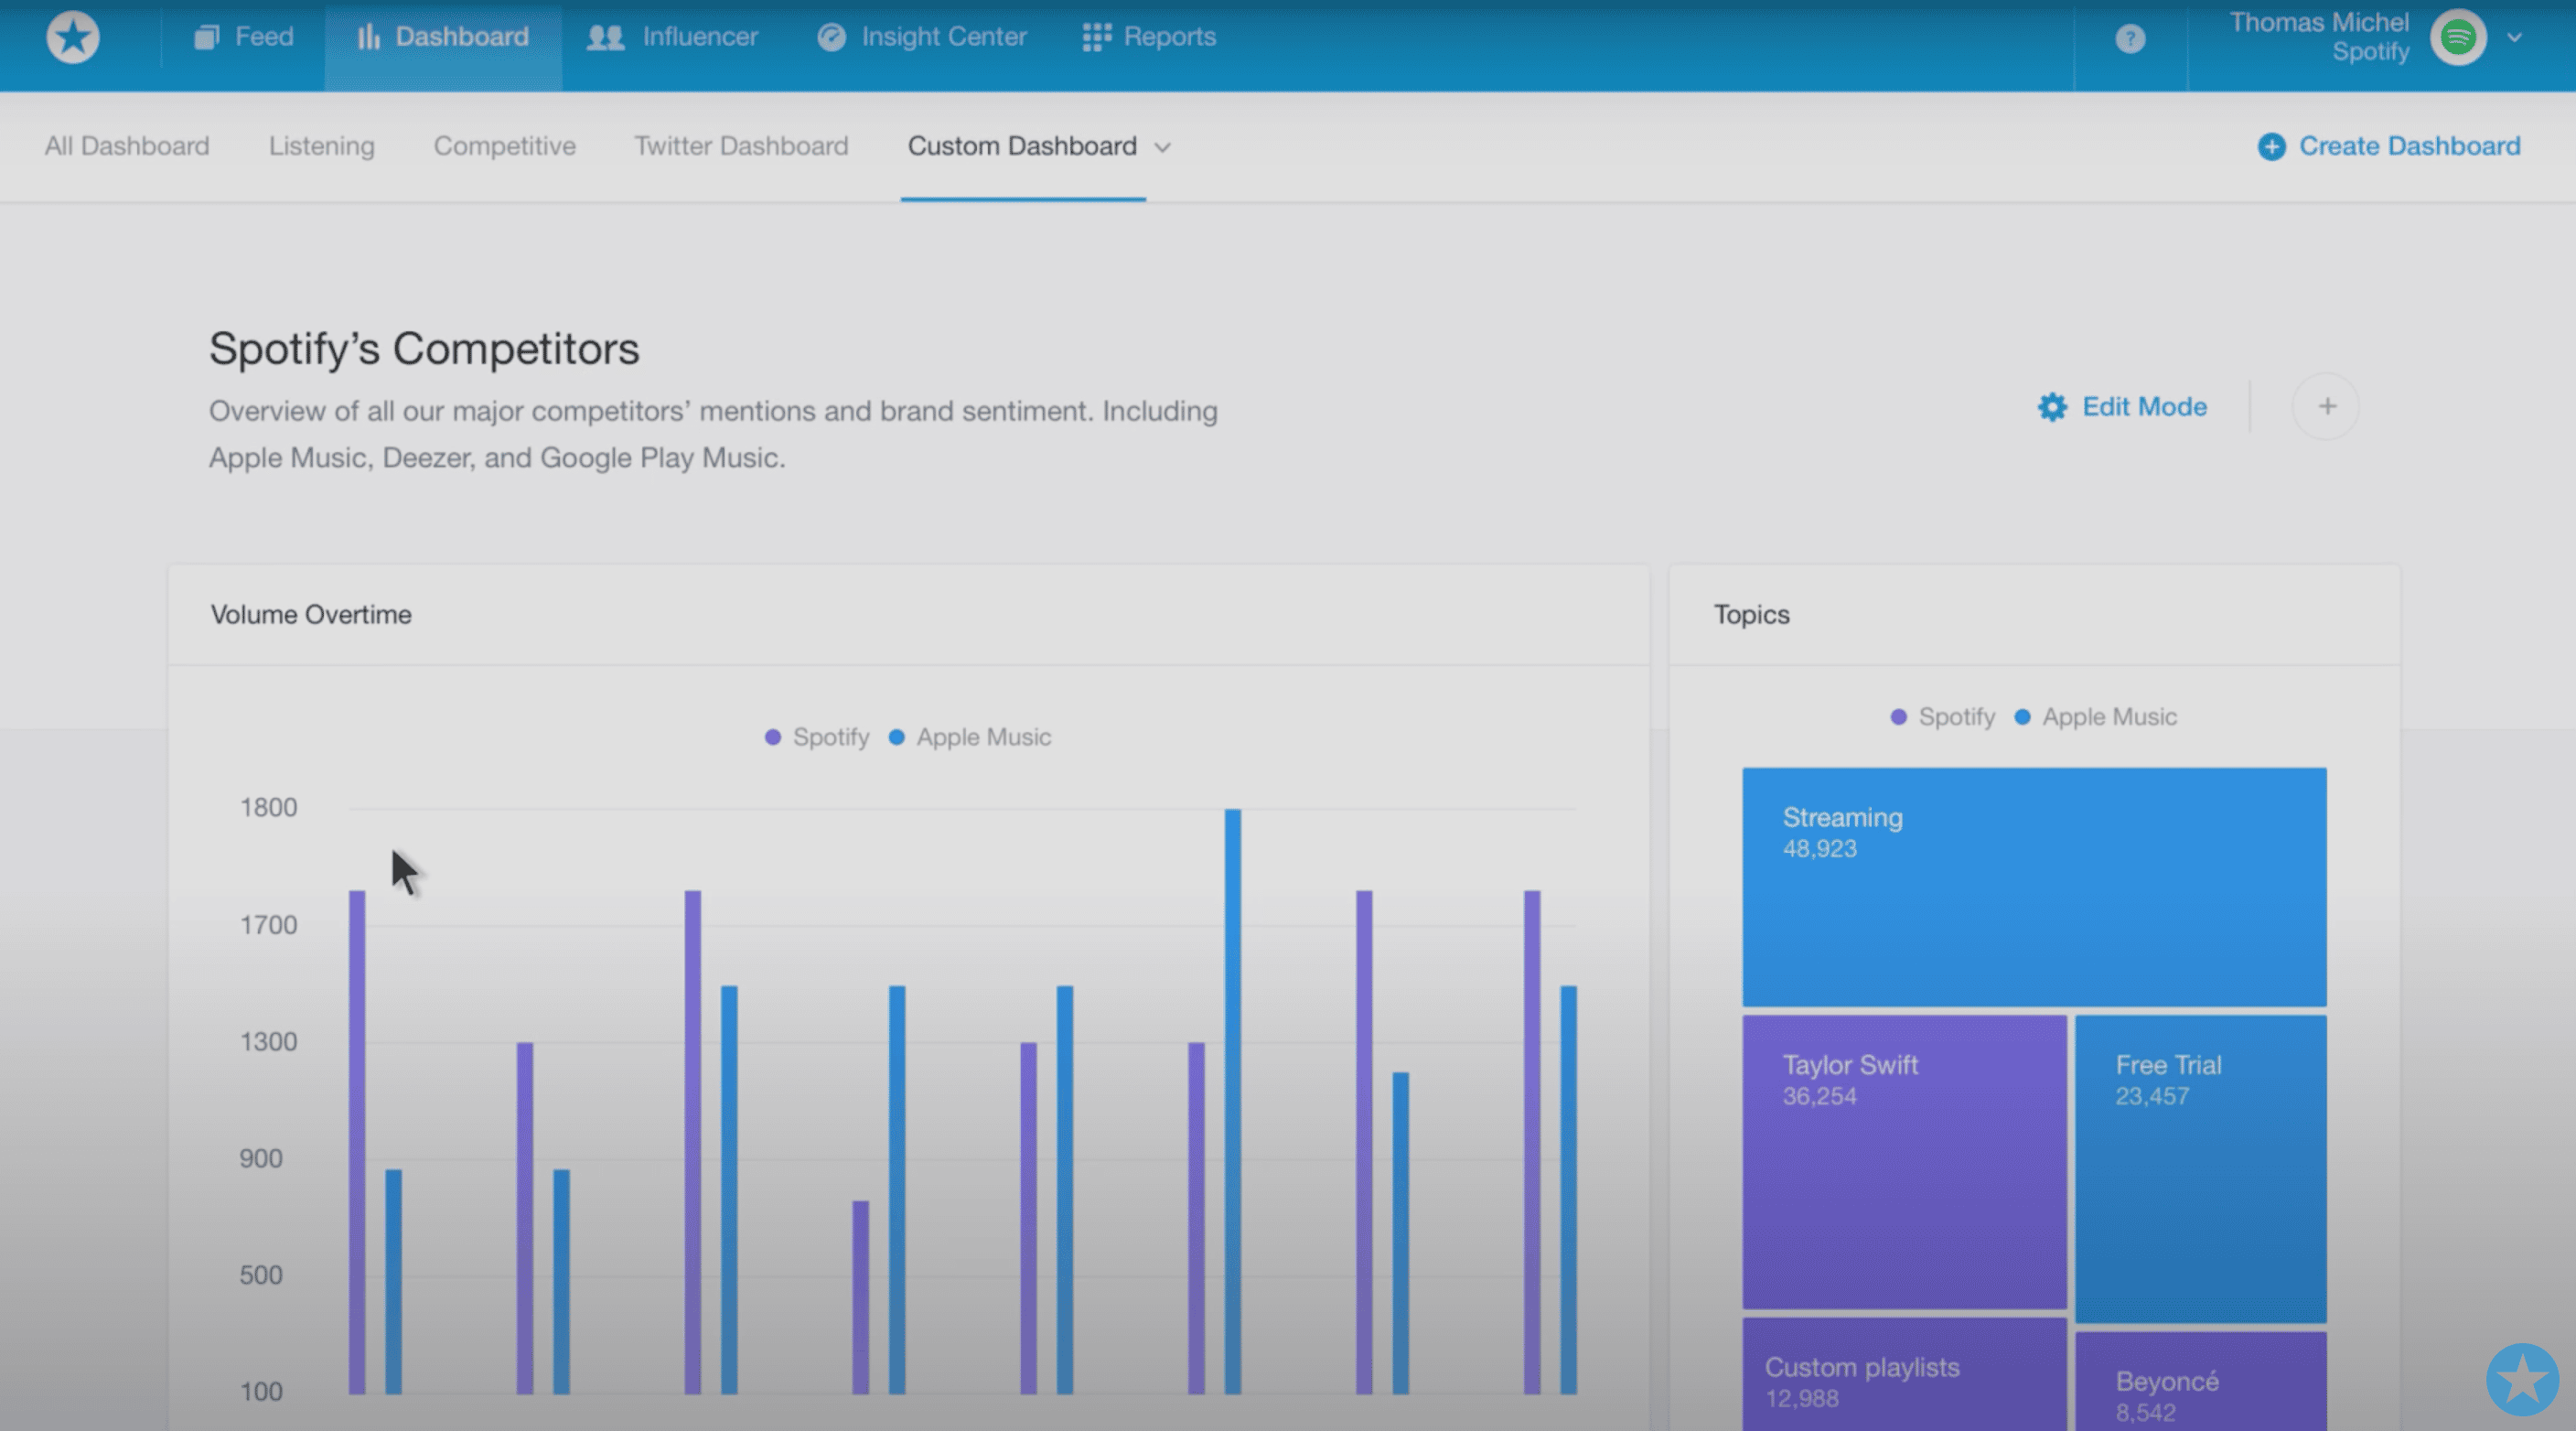Click the Spotify's Competitors title

tap(424, 349)
